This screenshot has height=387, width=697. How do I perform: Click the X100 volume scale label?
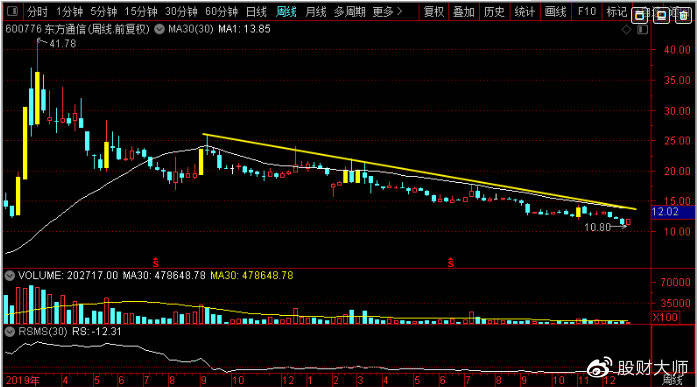click(665, 317)
